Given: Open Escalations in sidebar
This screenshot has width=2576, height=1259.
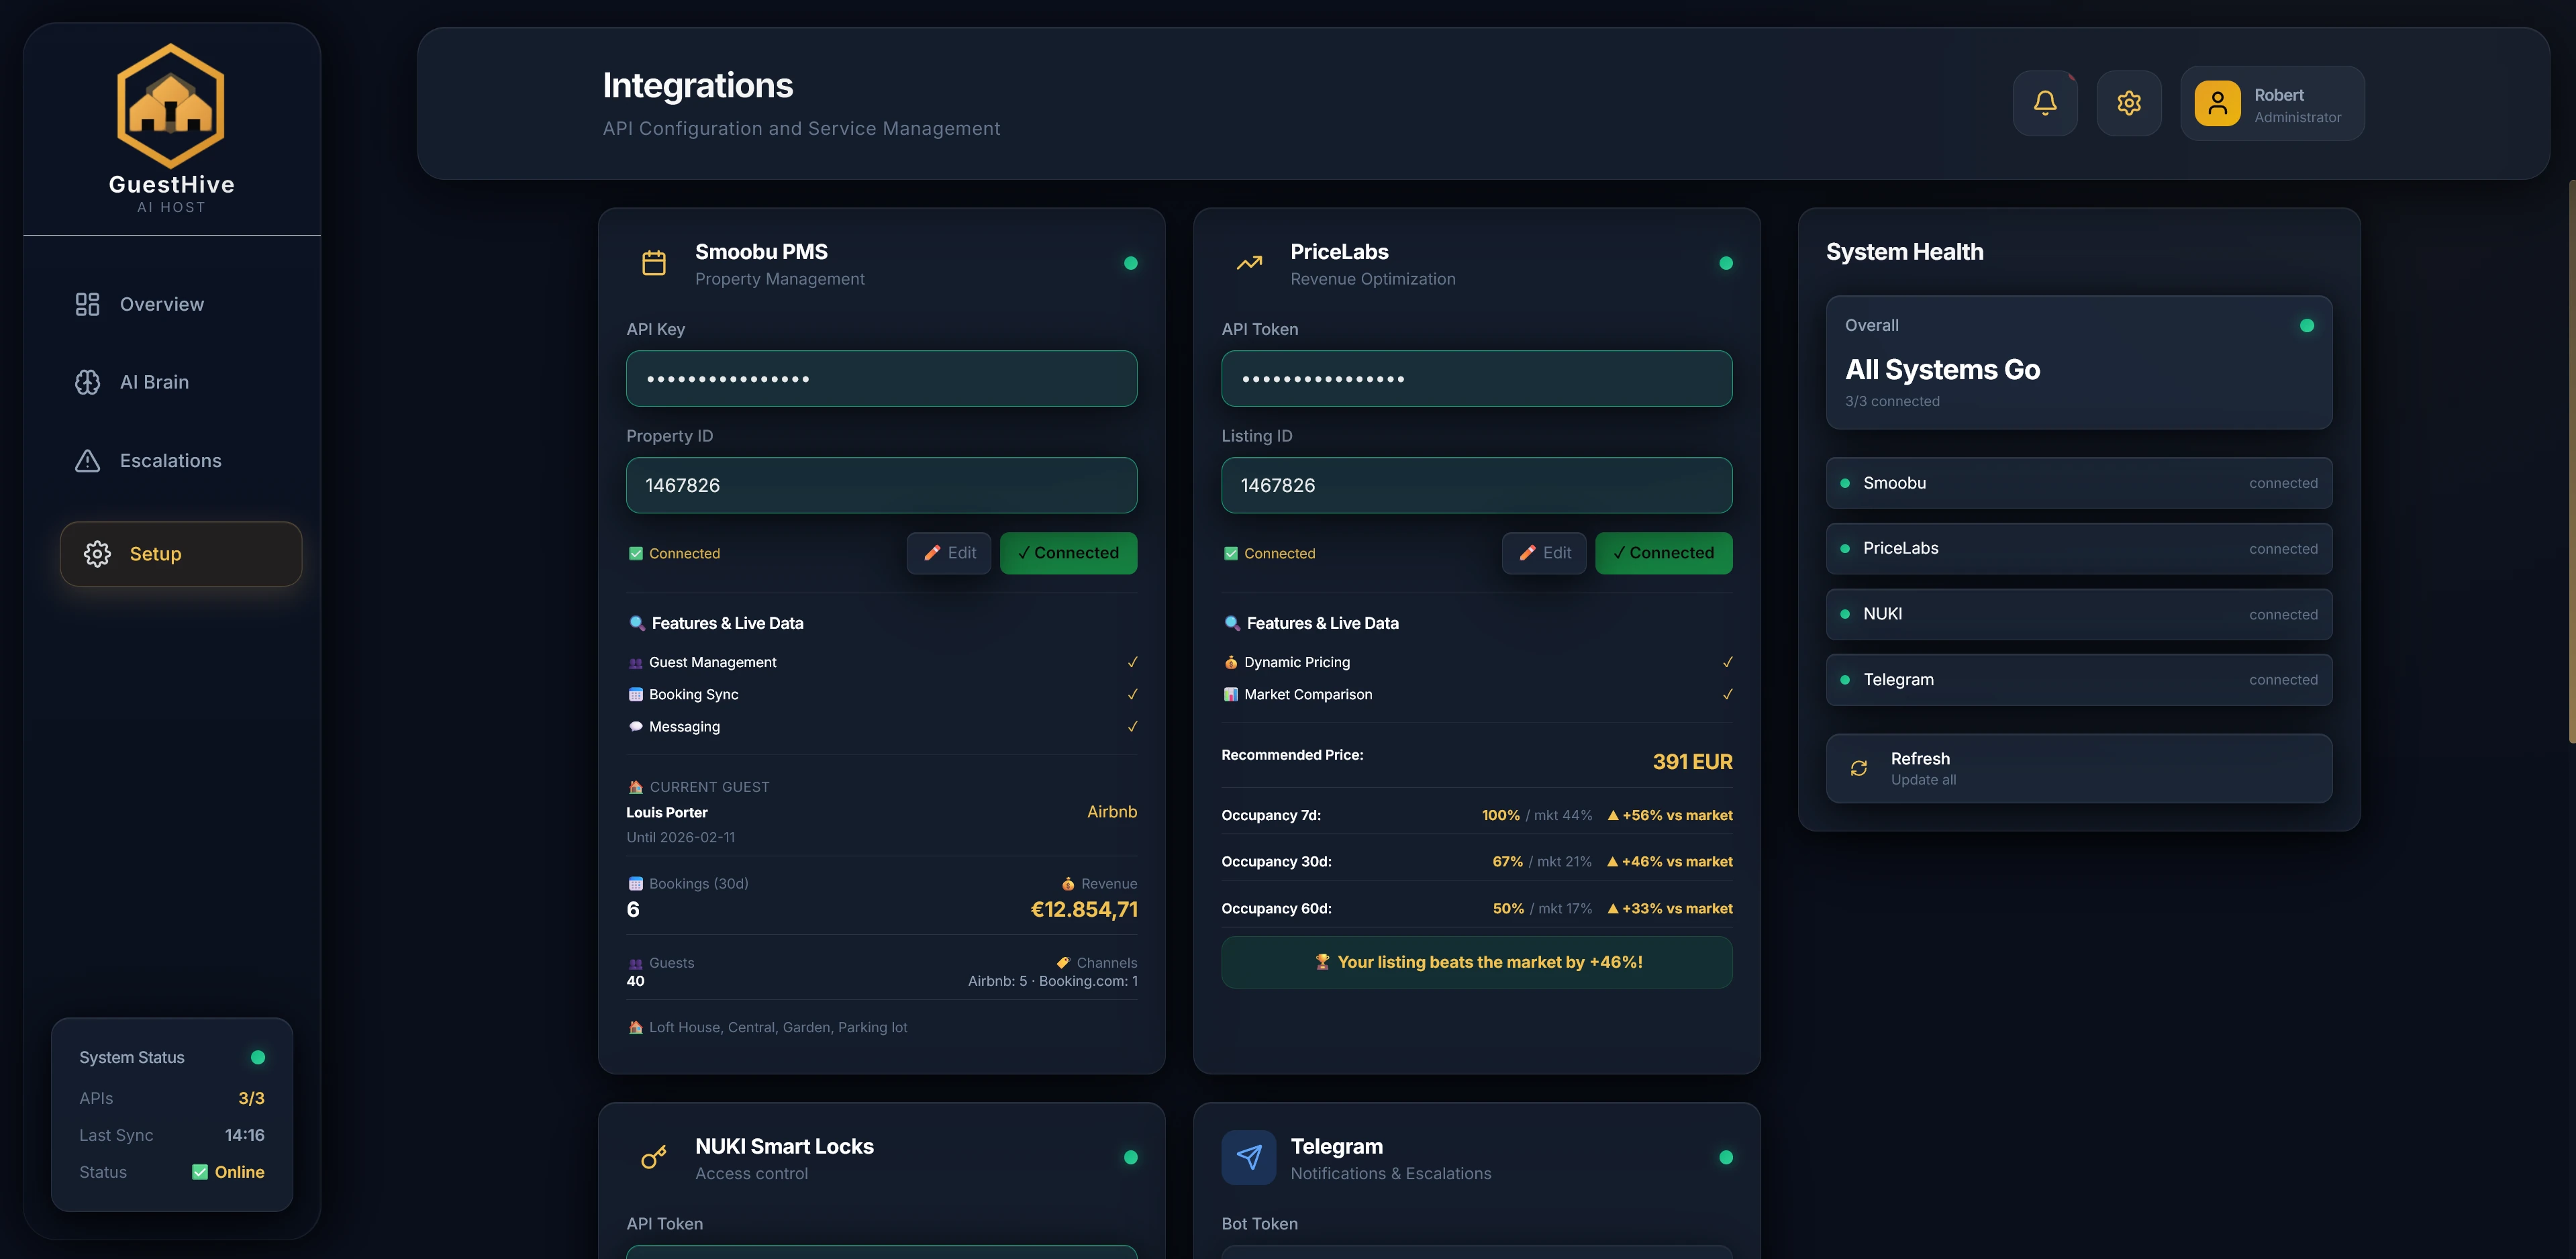Looking at the screenshot, I should (x=170, y=461).
